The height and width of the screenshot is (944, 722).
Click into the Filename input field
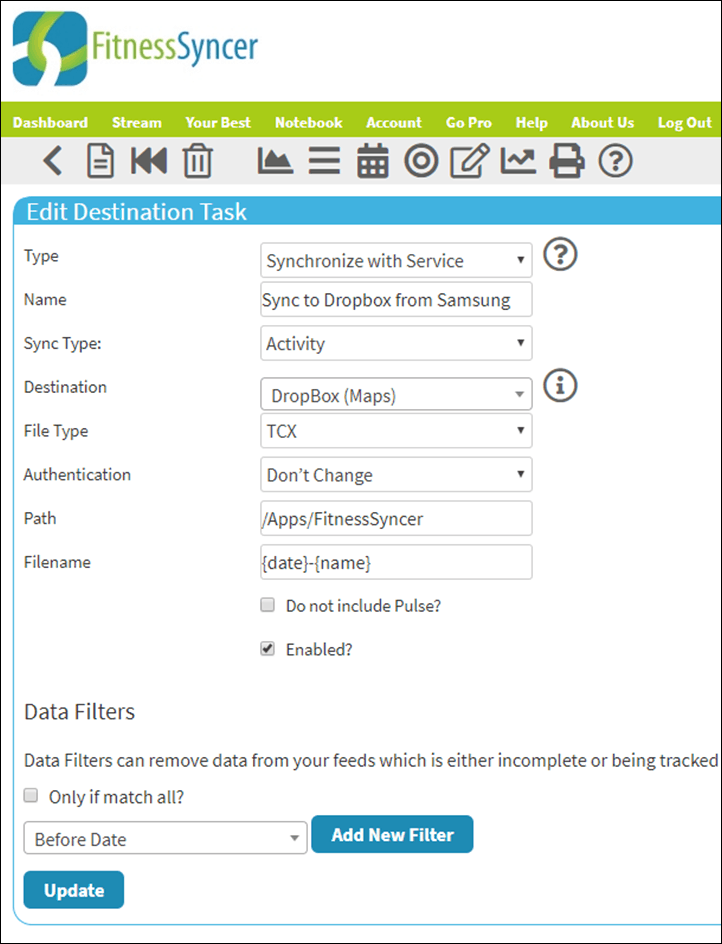tap(396, 562)
